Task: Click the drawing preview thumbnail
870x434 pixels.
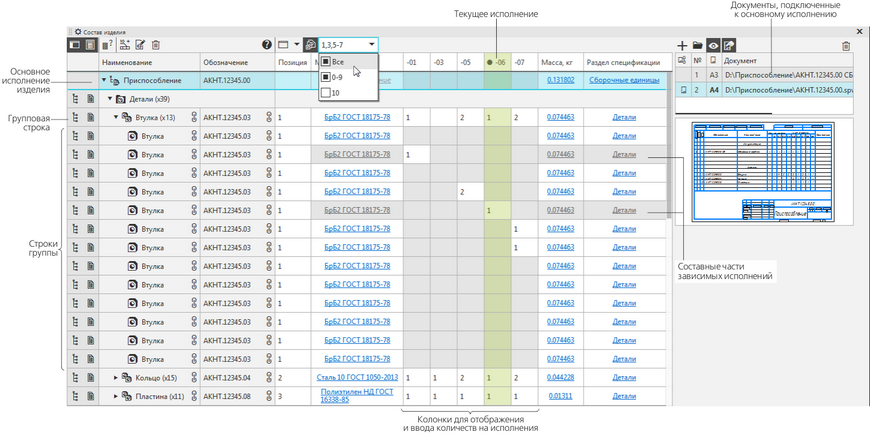Action: (x=764, y=172)
